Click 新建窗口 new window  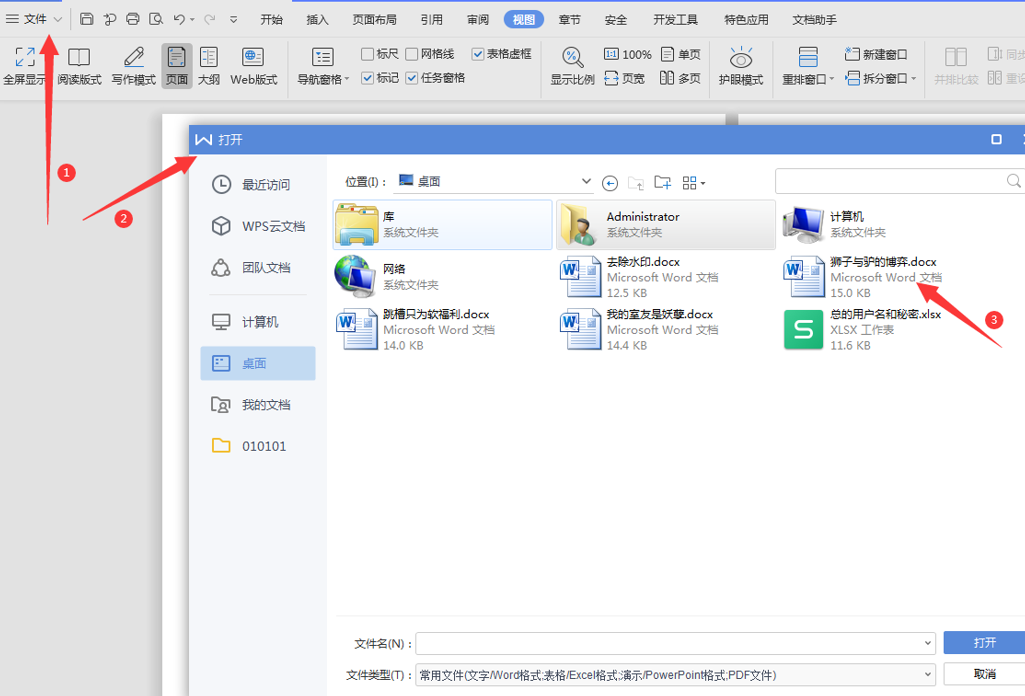coord(876,54)
